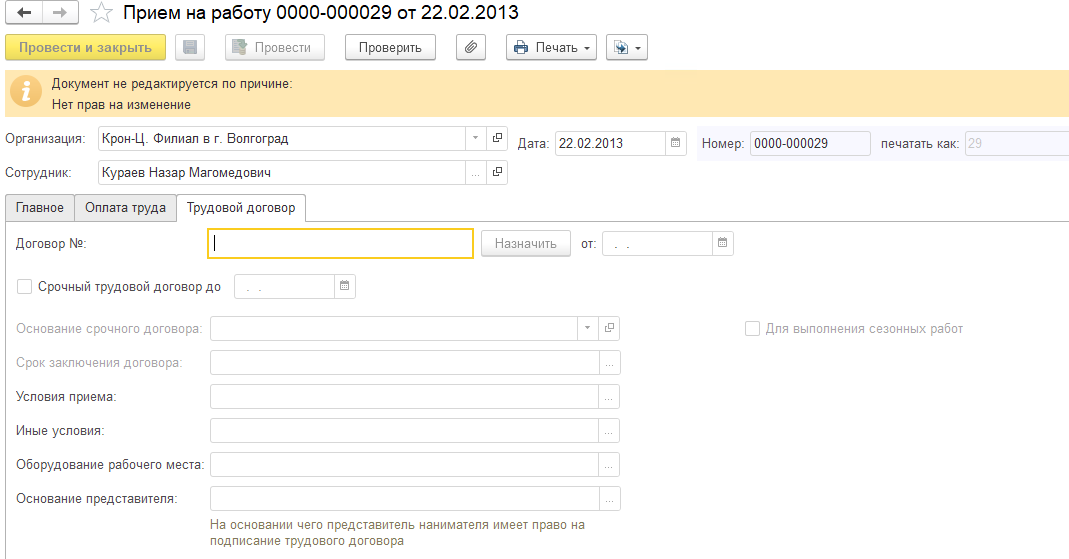This screenshot has width=1069, height=559.
Task: Click the Назначить contract number button
Action: (525, 243)
